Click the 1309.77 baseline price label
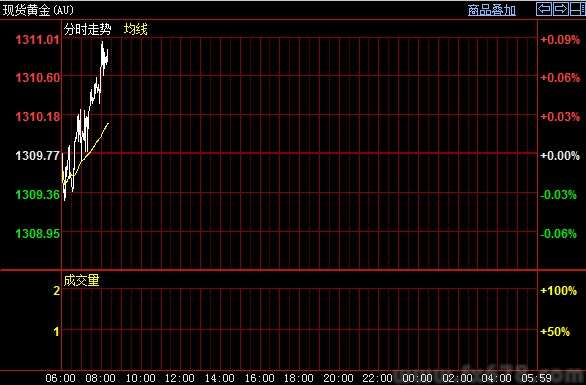Viewport: 586px width, 385px height. pos(37,155)
